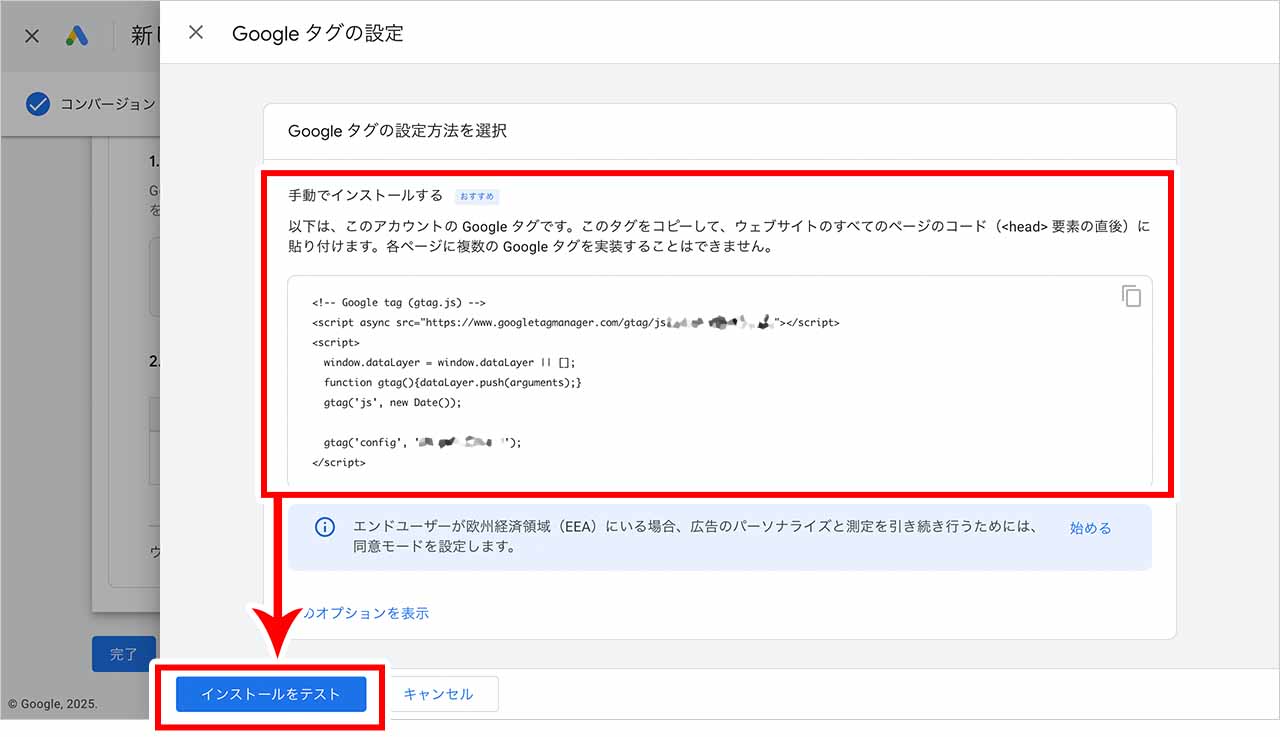Click the Google タグの設定 panel title

click(x=318, y=33)
